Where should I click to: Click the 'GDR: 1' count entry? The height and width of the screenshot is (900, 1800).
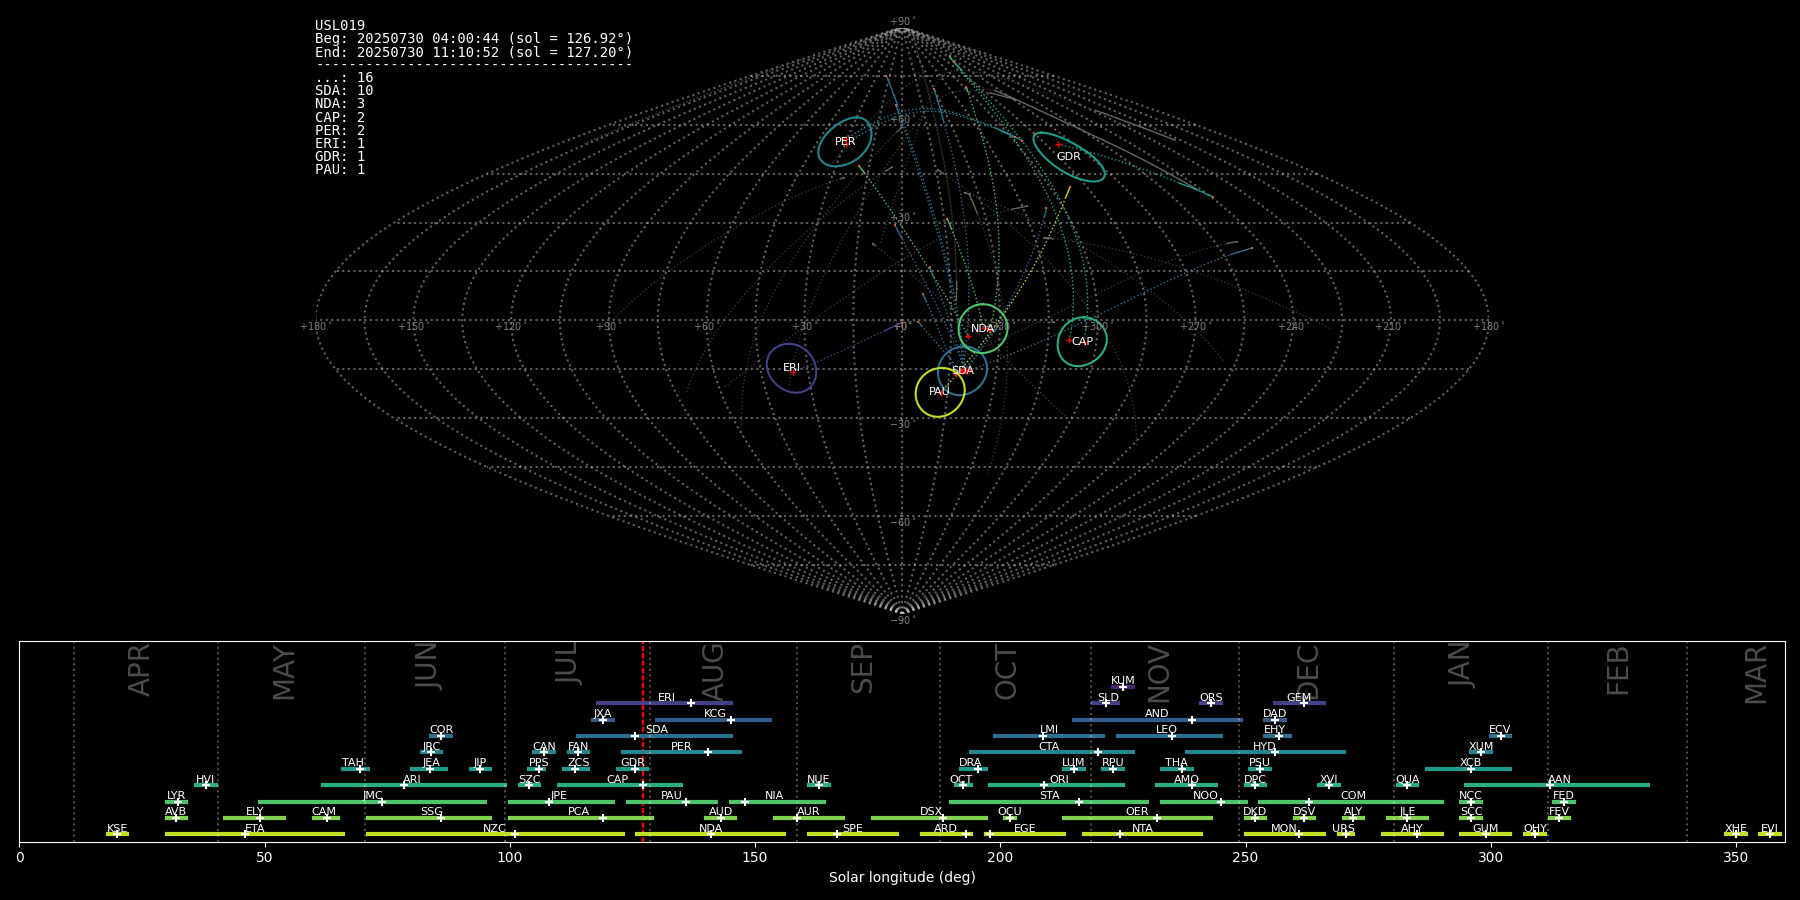tap(340, 156)
